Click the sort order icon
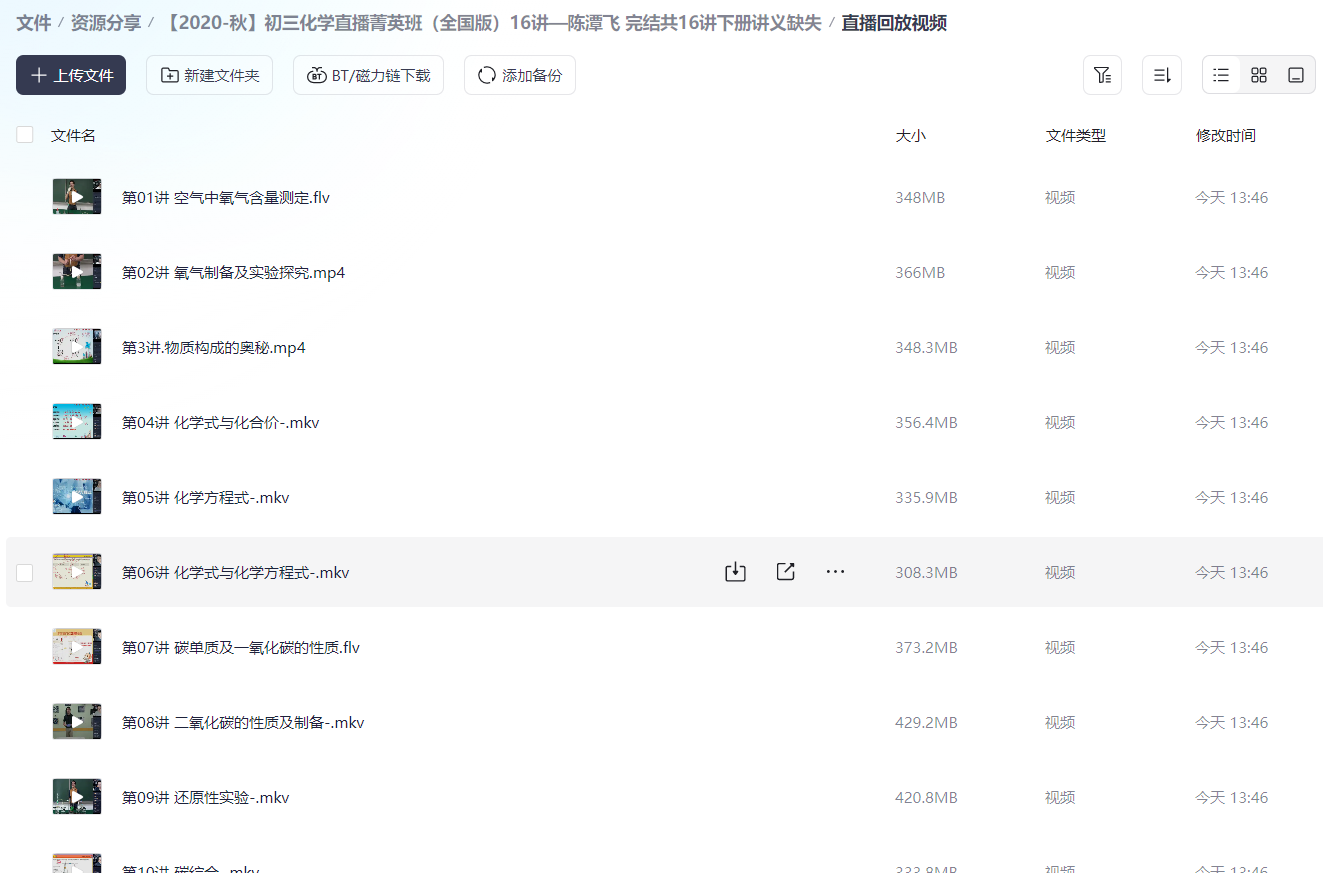 click(1161, 74)
